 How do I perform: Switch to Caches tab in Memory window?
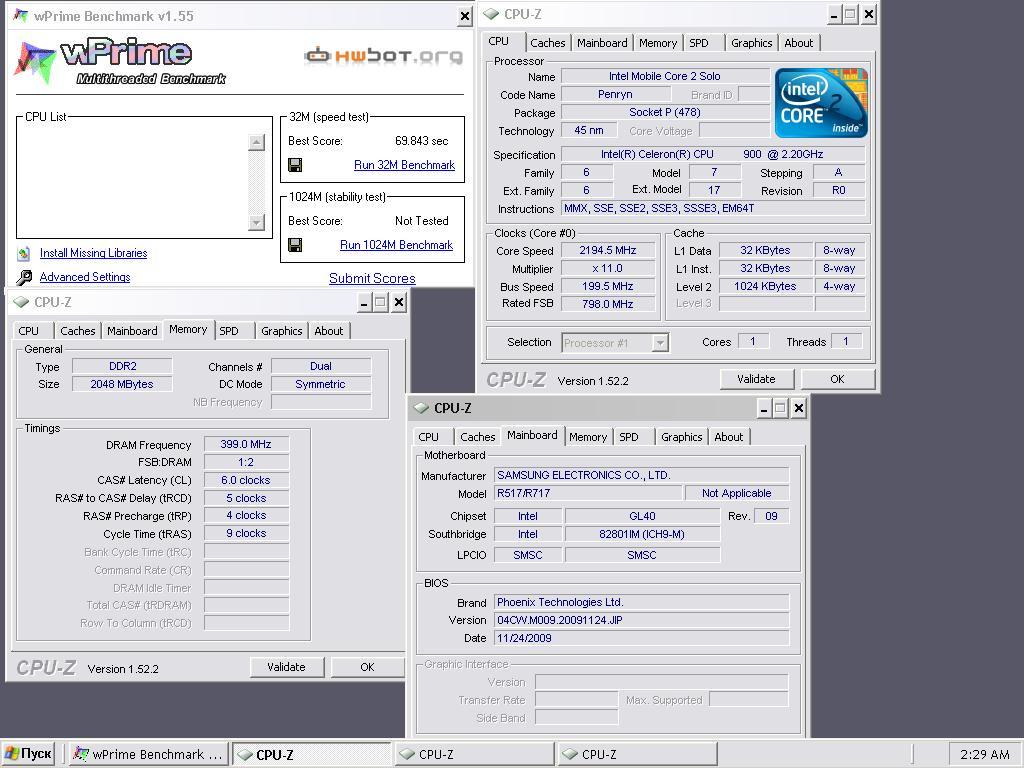(78, 331)
